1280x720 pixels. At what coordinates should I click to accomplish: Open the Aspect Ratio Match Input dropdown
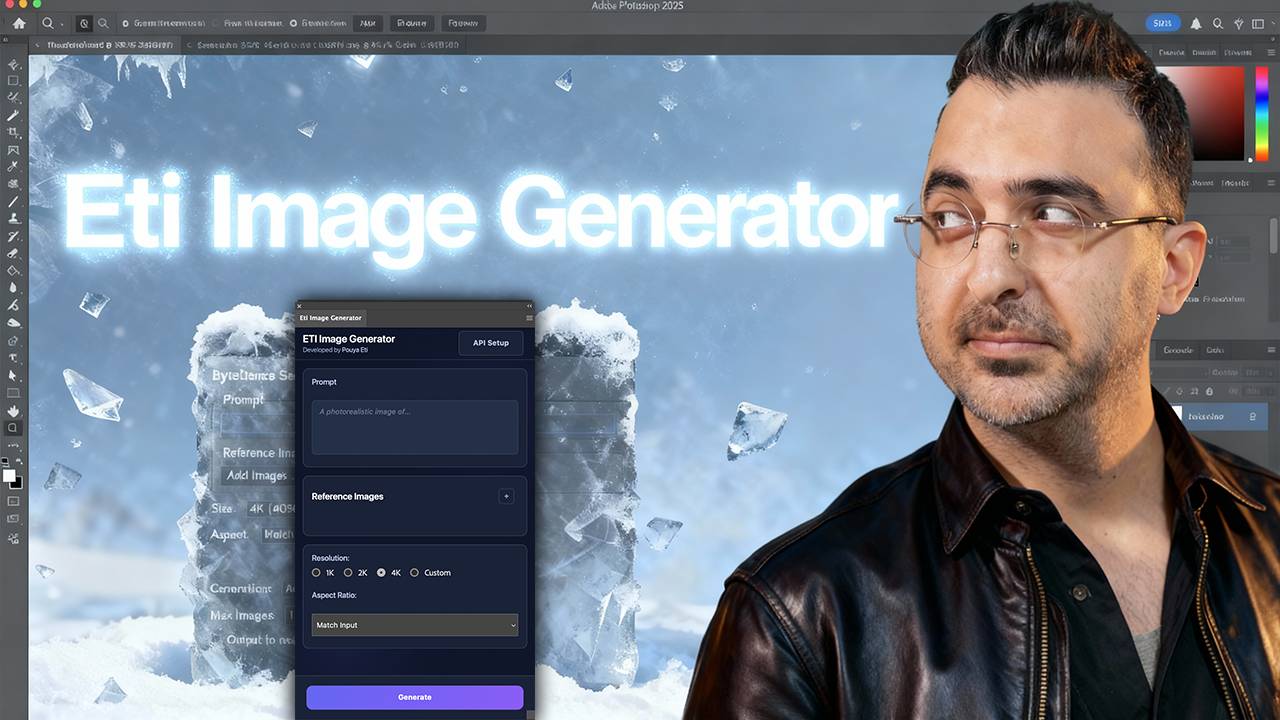(415, 625)
